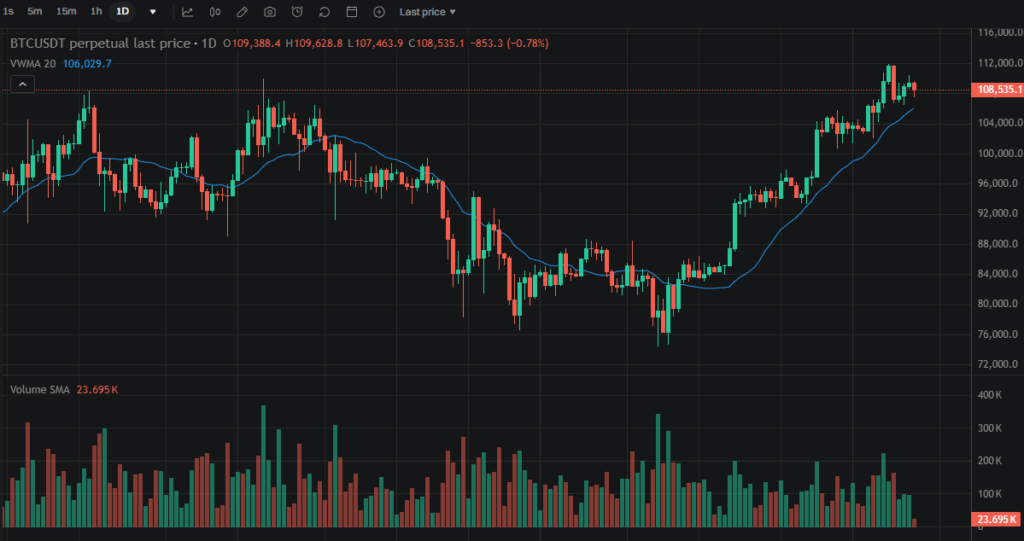Click the VWMA 20 indicator label
1024x541 pixels.
pyautogui.click(x=33, y=63)
